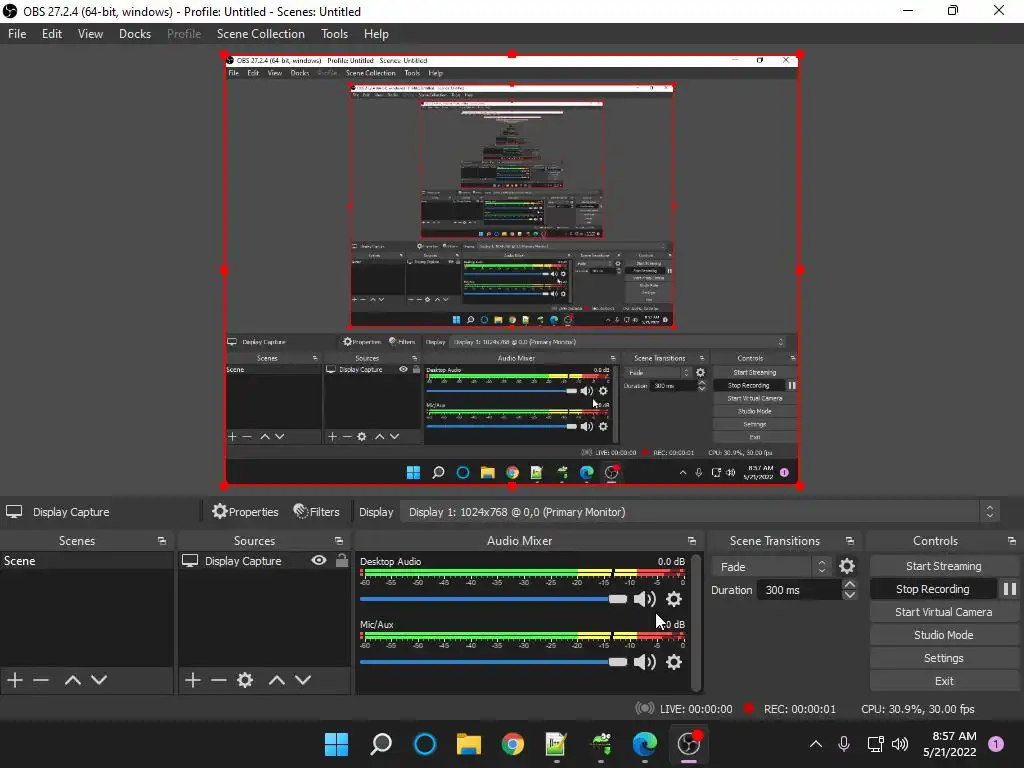Click Exit button in Controls
Image resolution: width=1024 pixels, height=768 pixels.
tap(944, 681)
